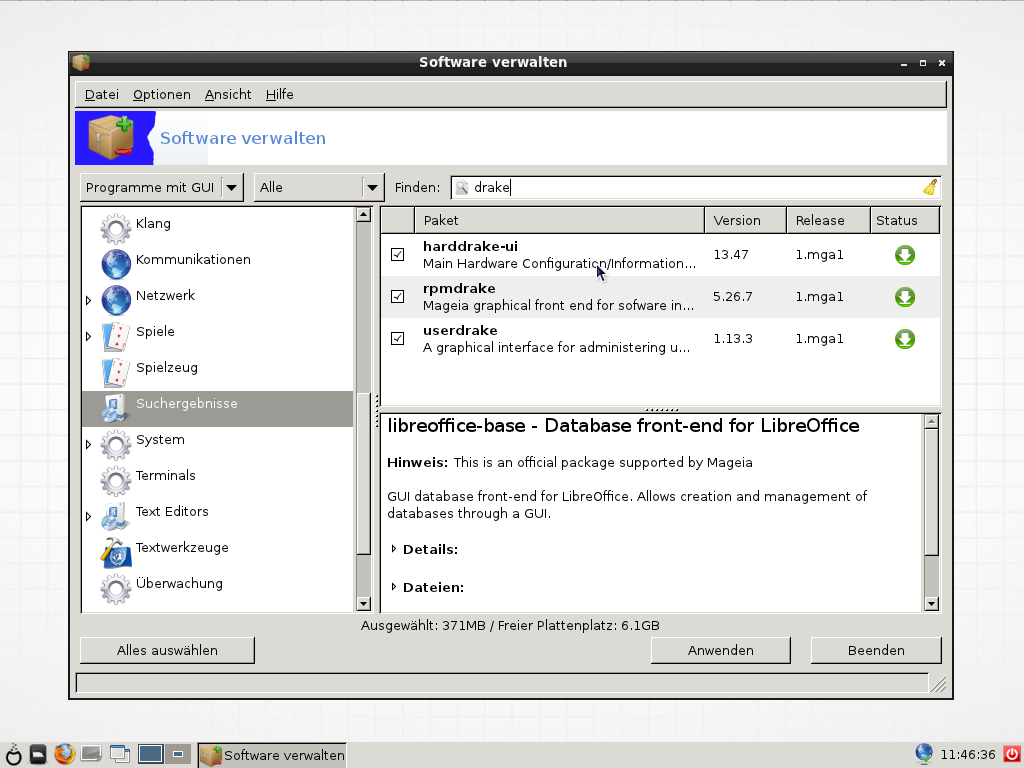Viewport: 1024px width, 768px height.
Task: Click the show desktop windows icon in taskbar
Action: click(x=120, y=755)
